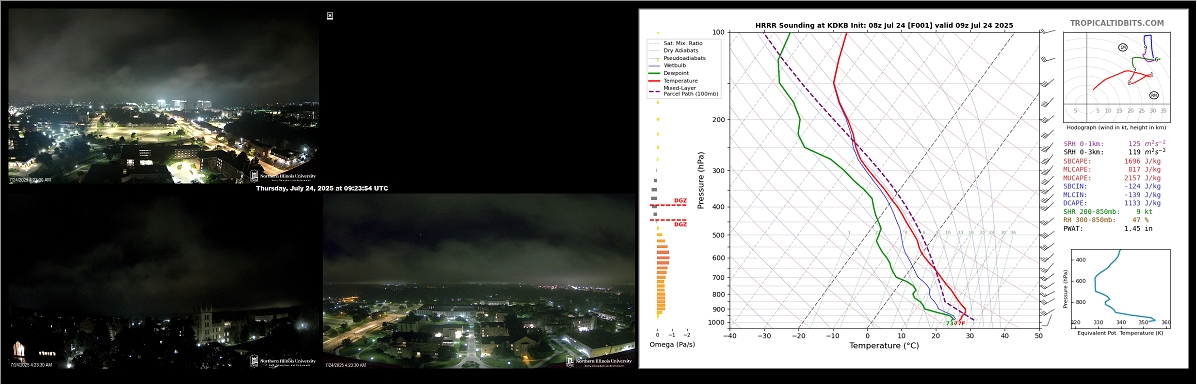Image resolution: width=1197 pixels, height=385 pixels.
Task: Click the NIU logo on bottom-left webcam
Action: 283,361
